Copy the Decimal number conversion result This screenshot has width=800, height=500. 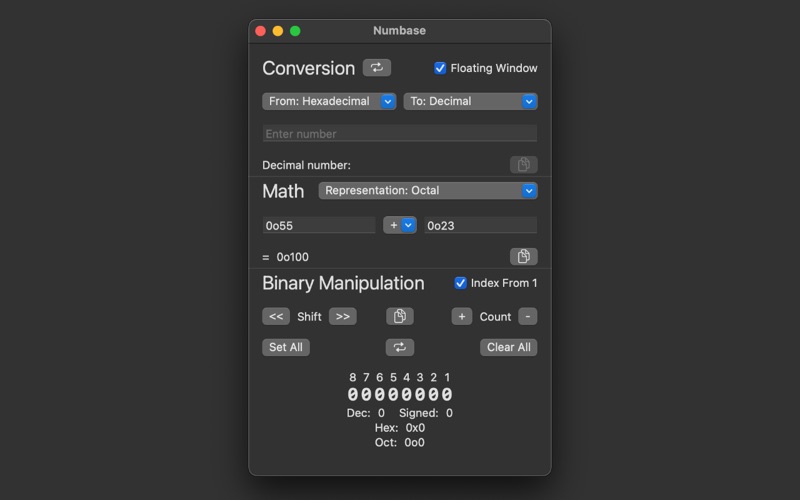coord(523,164)
